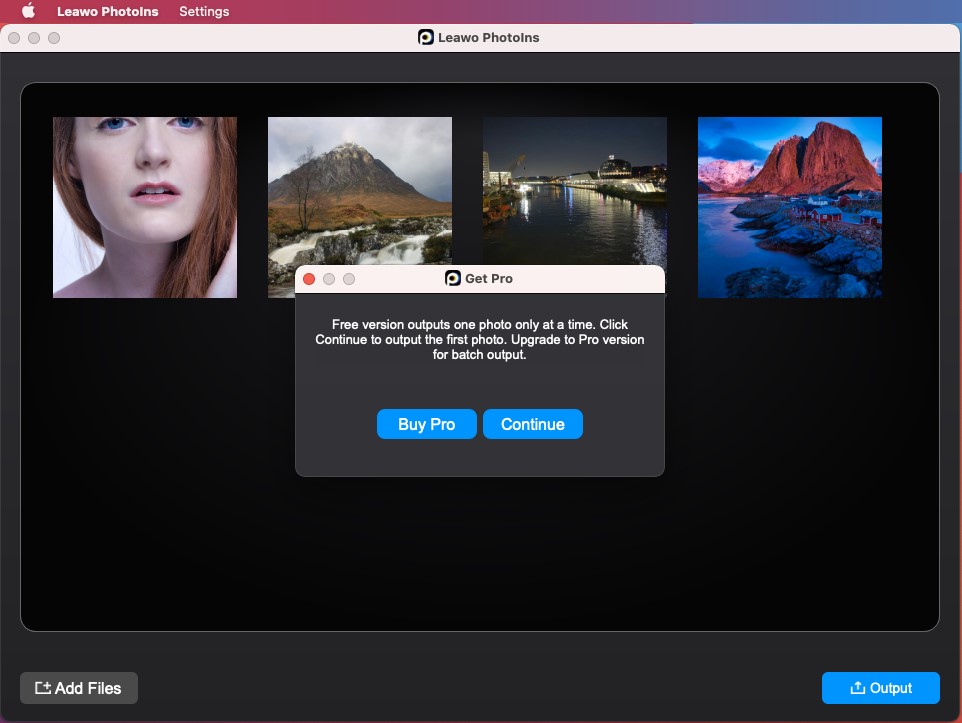This screenshot has height=723, width=962.
Task: Click the Leawo PhotoIns logo in main title bar
Action: 426,38
